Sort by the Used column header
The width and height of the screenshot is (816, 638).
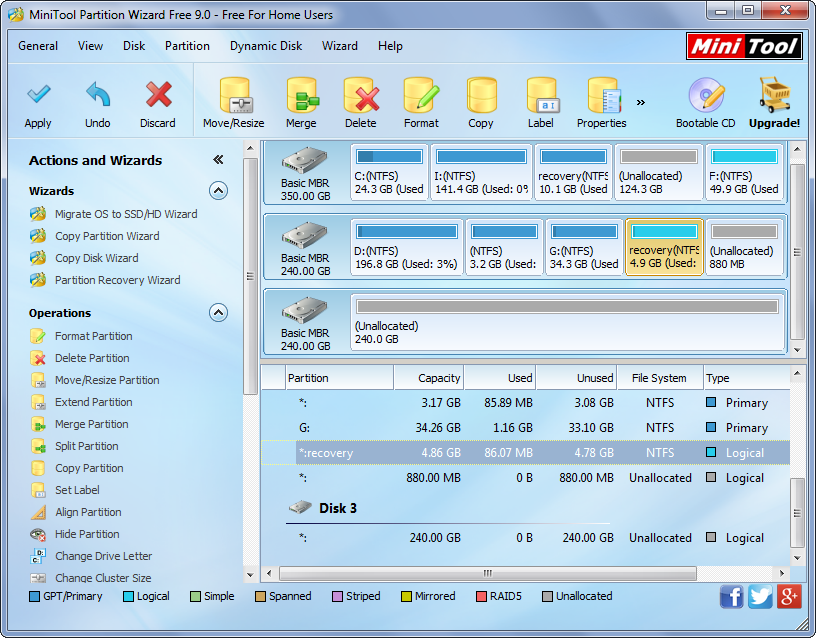click(500, 378)
